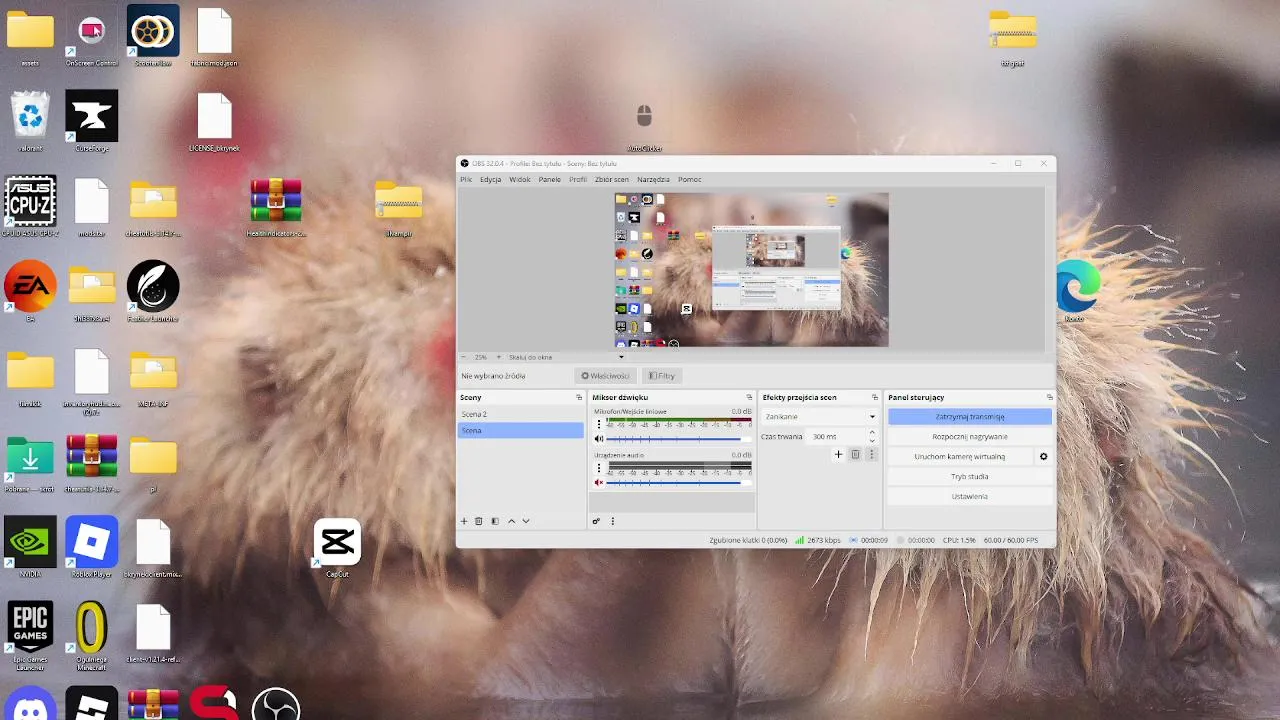
Task: Add a scene transition with plus icon
Action: point(838,454)
